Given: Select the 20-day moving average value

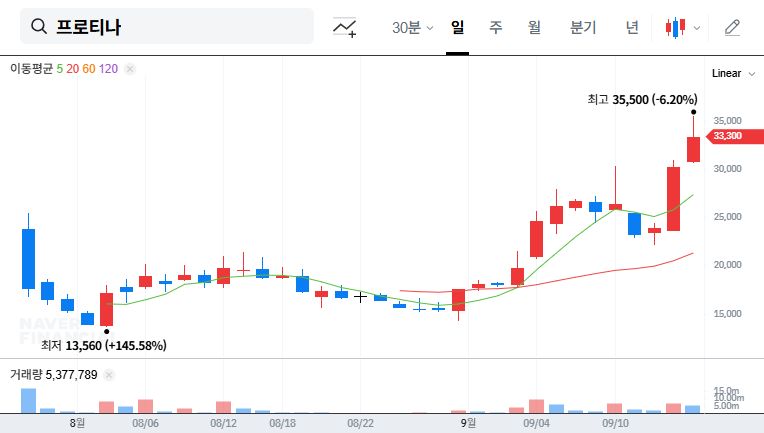Looking at the screenshot, I should pos(73,69).
